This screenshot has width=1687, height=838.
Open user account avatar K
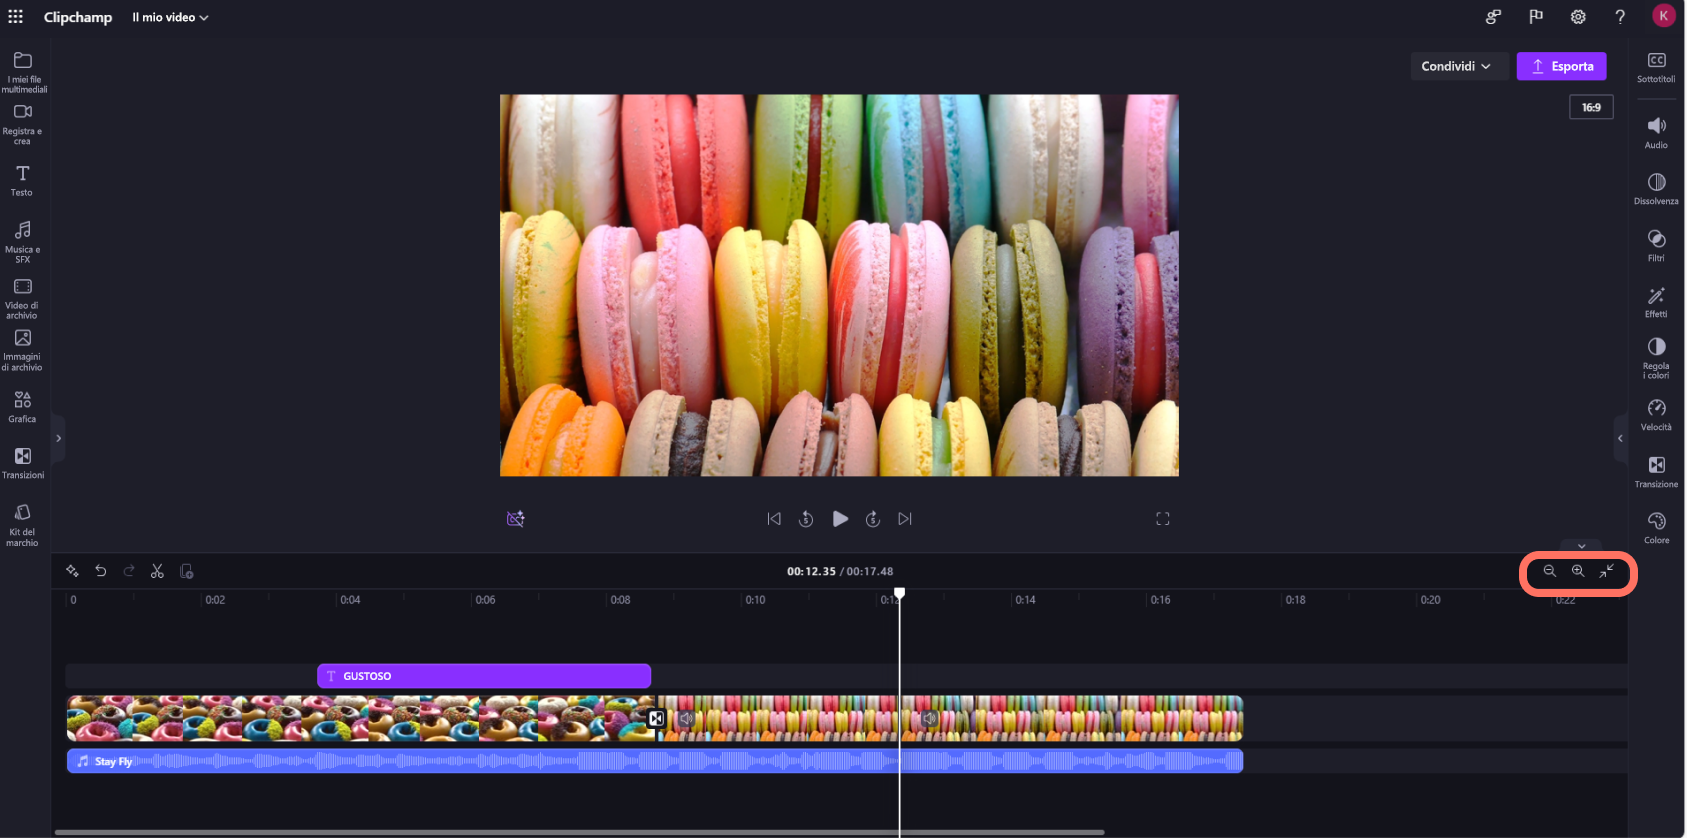coord(1663,16)
